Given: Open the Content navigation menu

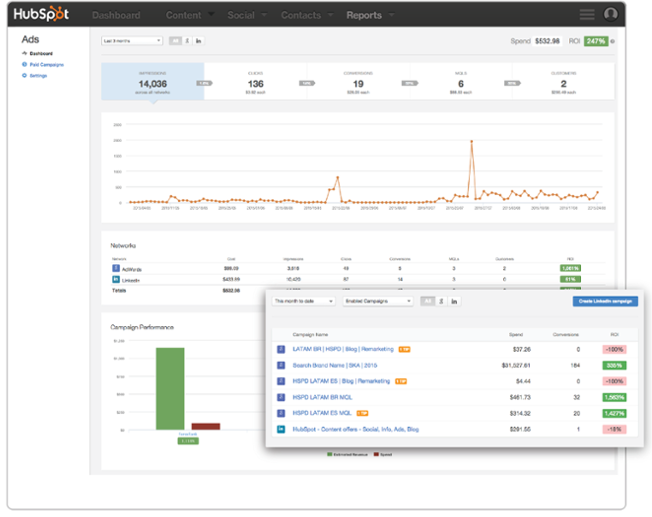Looking at the screenshot, I should pyautogui.click(x=183, y=15).
